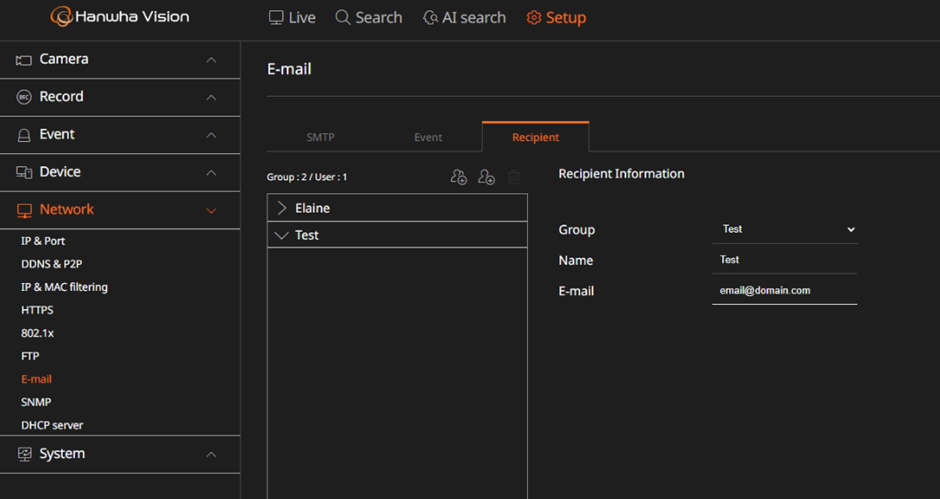
Task: Collapse the Test group arrow
Action: [x=281, y=235]
